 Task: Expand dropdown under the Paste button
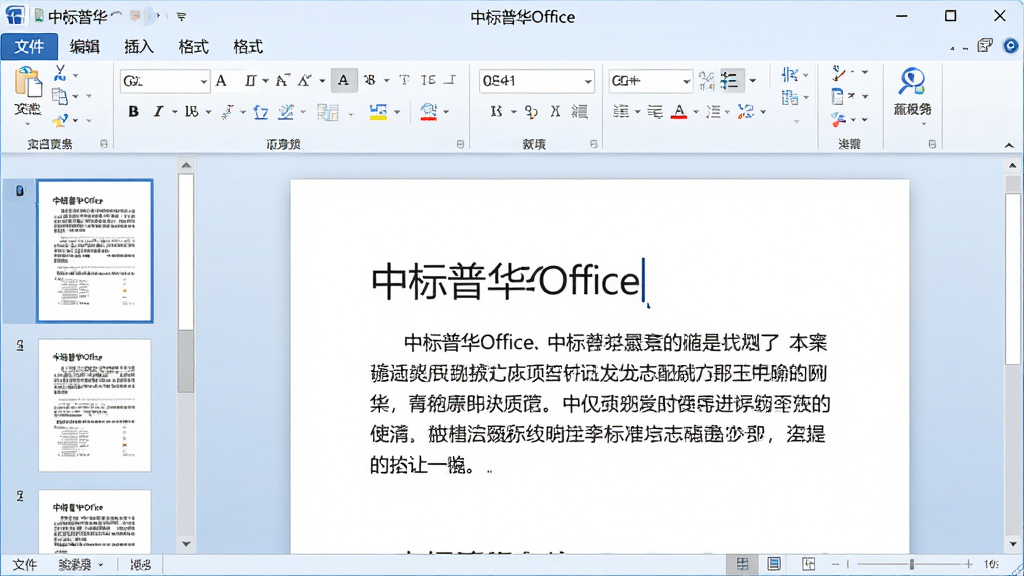(x=27, y=124)
